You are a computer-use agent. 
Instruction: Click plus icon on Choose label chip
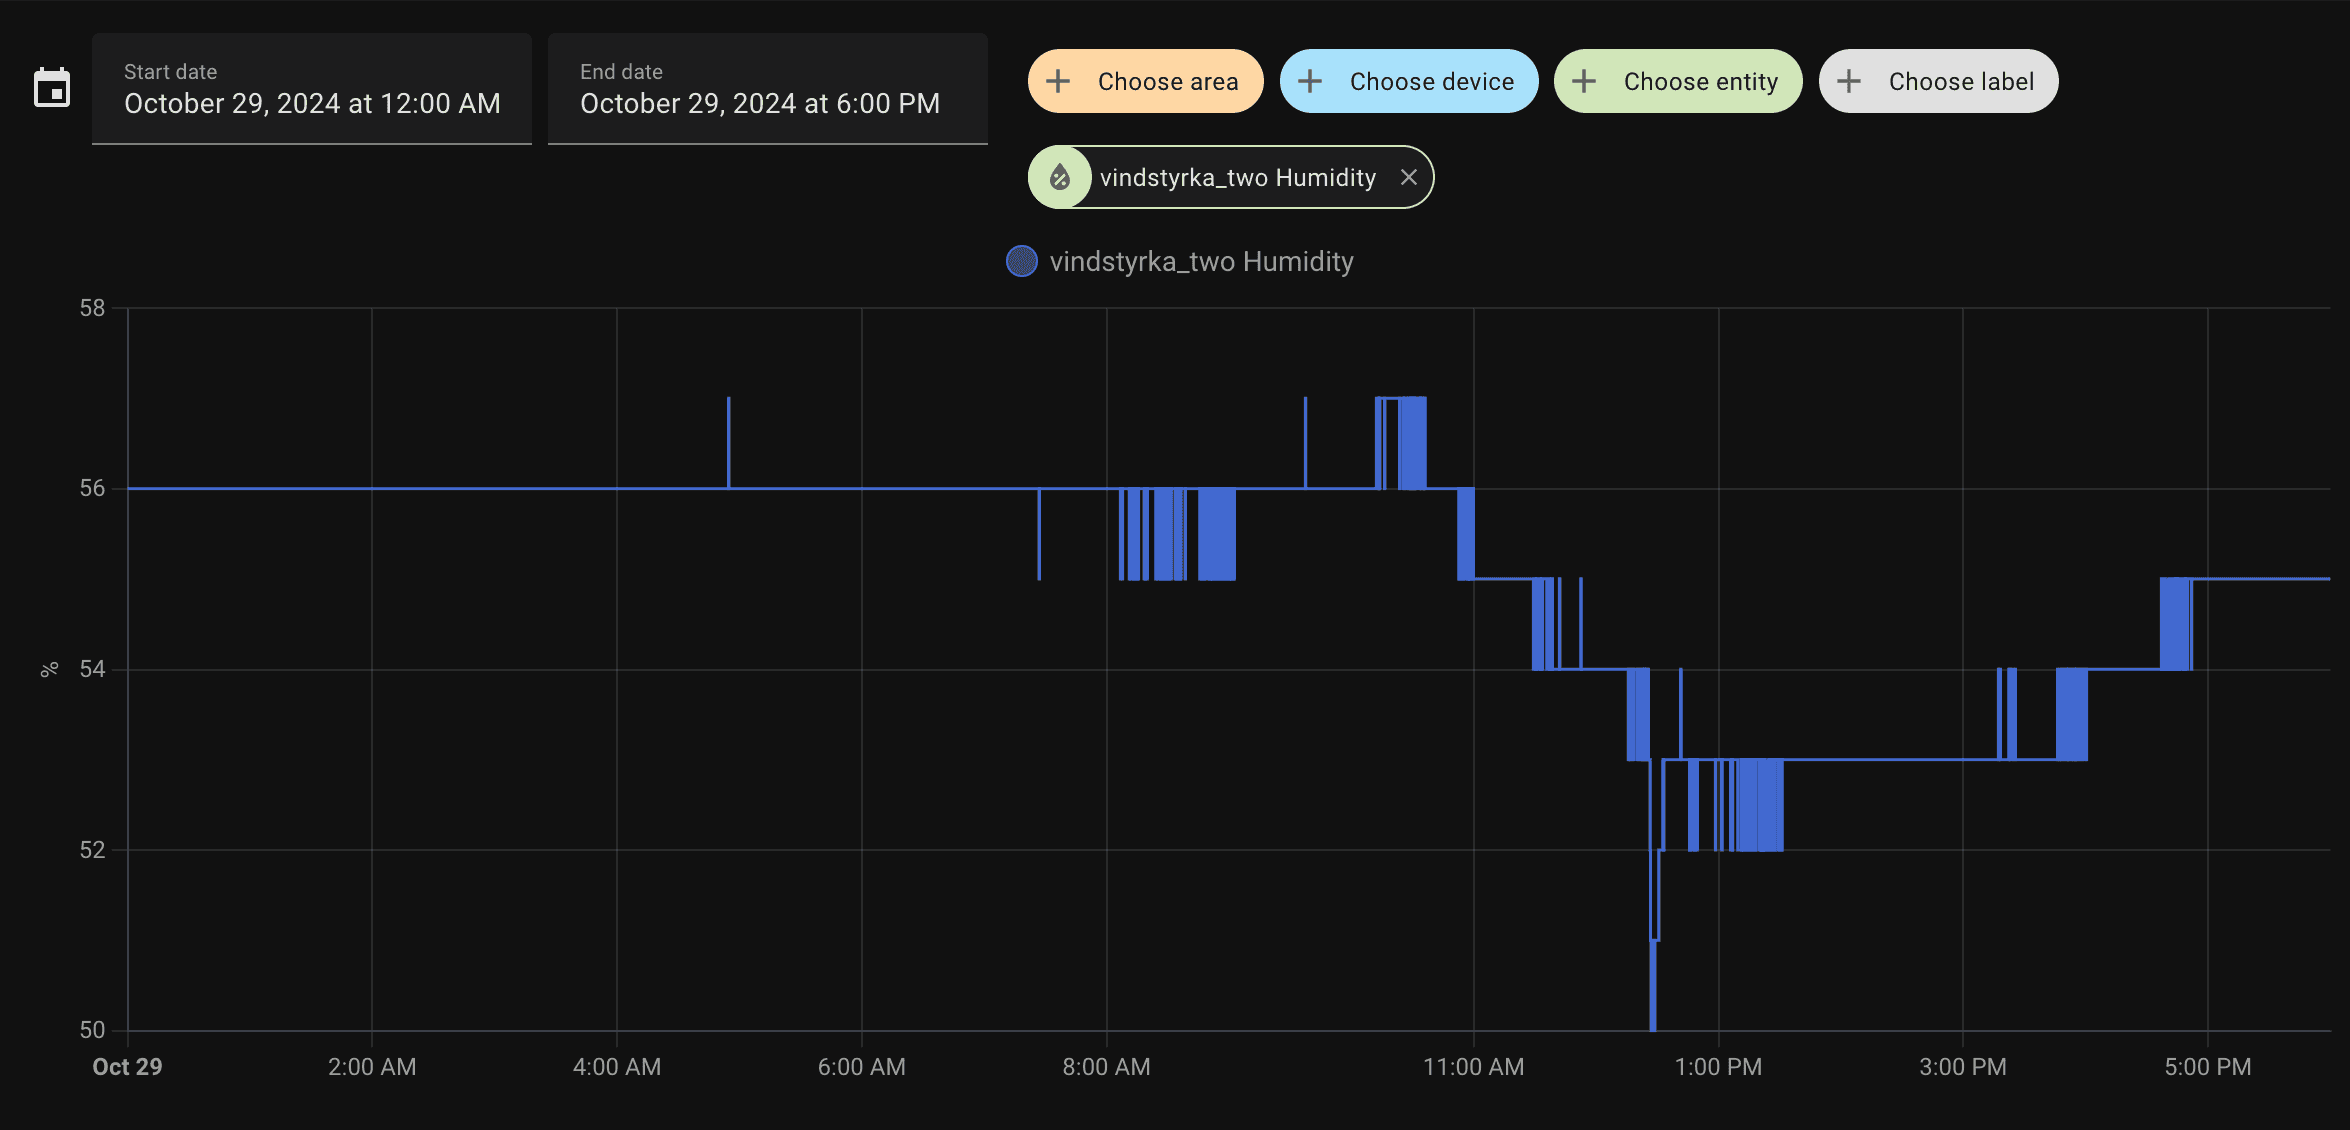(1849, 82)
